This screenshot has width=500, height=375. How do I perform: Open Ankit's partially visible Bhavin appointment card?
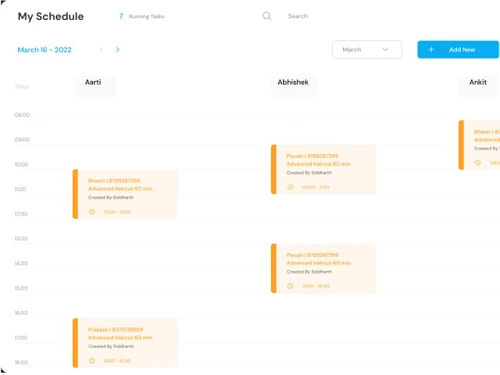coord(479,145)
